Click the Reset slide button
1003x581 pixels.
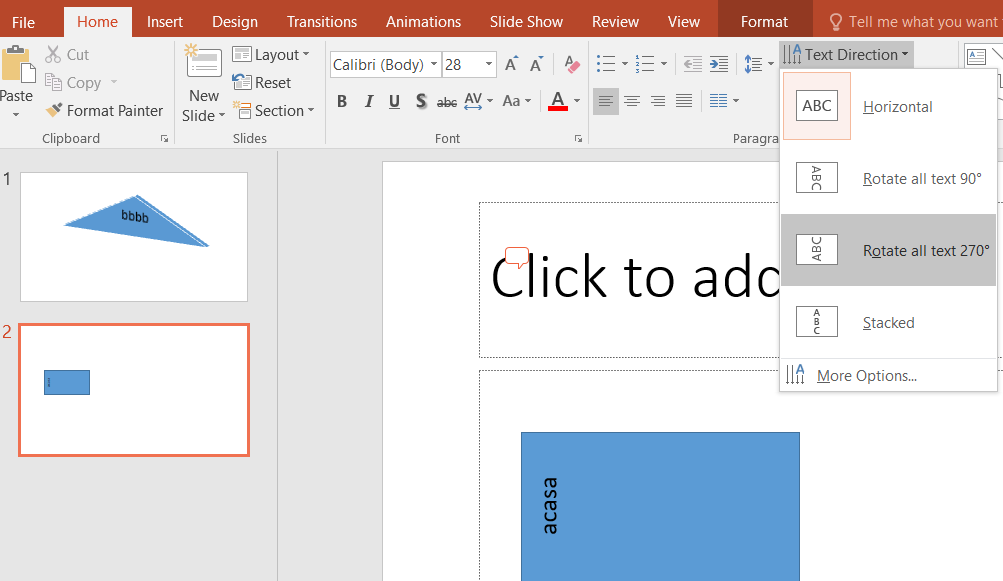pyautogui.click(x=262, y=83)
